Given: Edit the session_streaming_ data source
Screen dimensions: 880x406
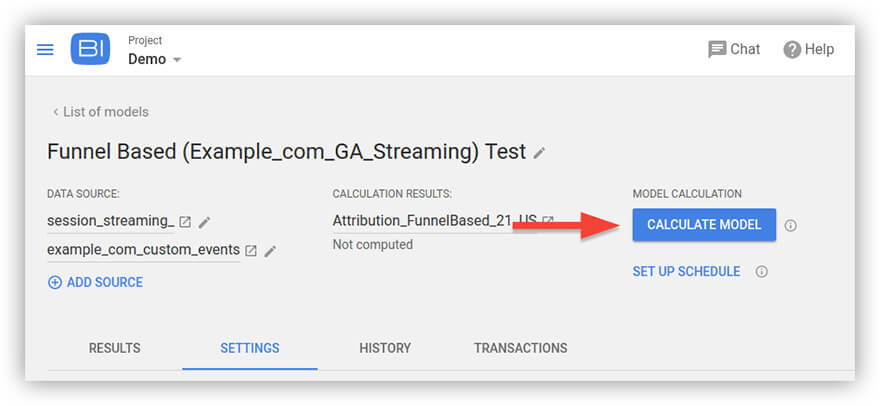Looking at the screenshot, I should click(x=205, y=222).
